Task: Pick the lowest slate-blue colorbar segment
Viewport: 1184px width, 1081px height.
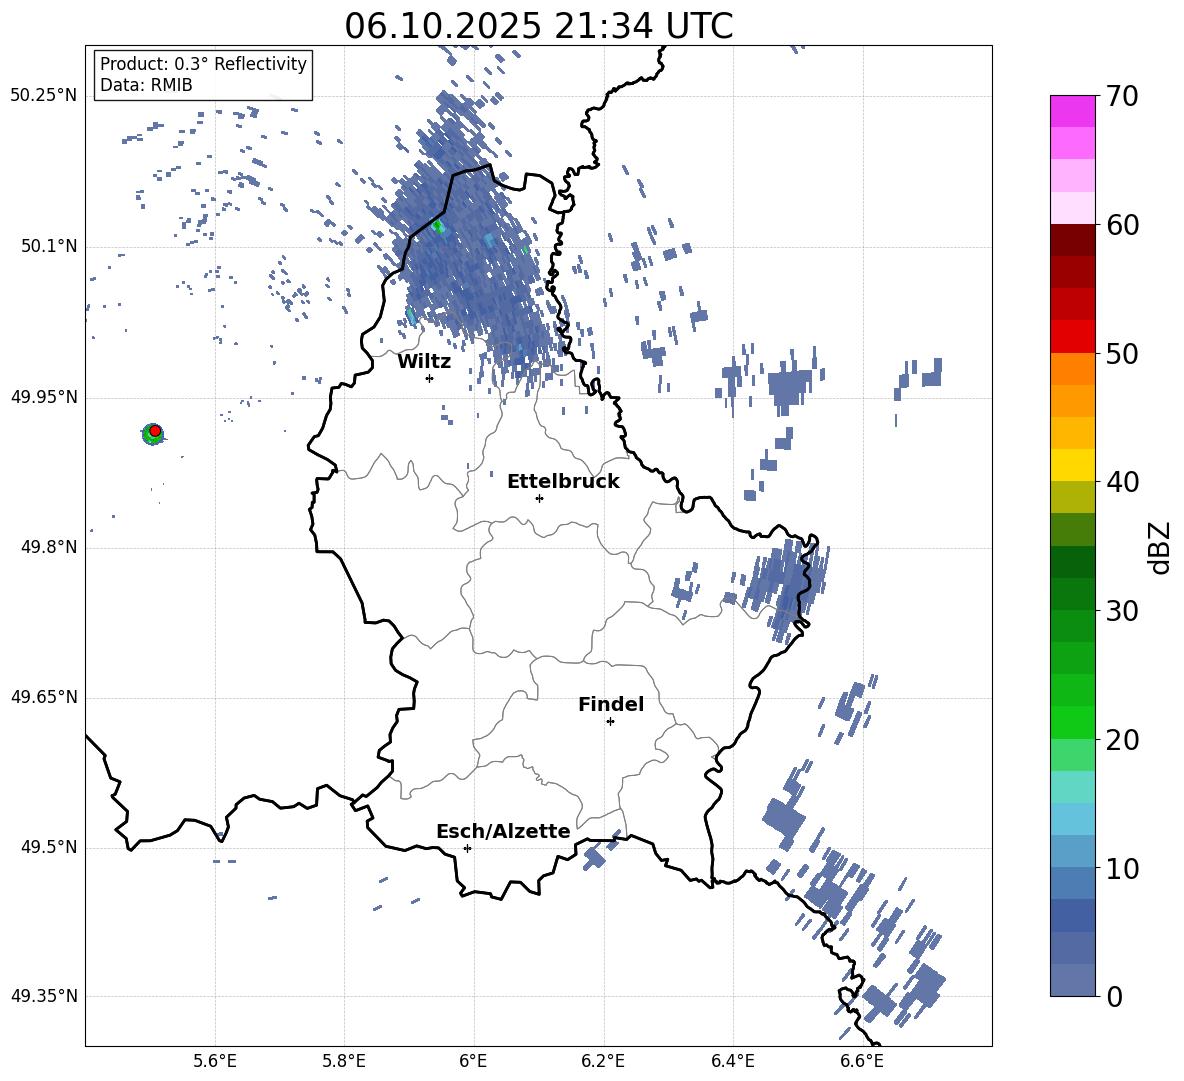Action: (1072, 980)
